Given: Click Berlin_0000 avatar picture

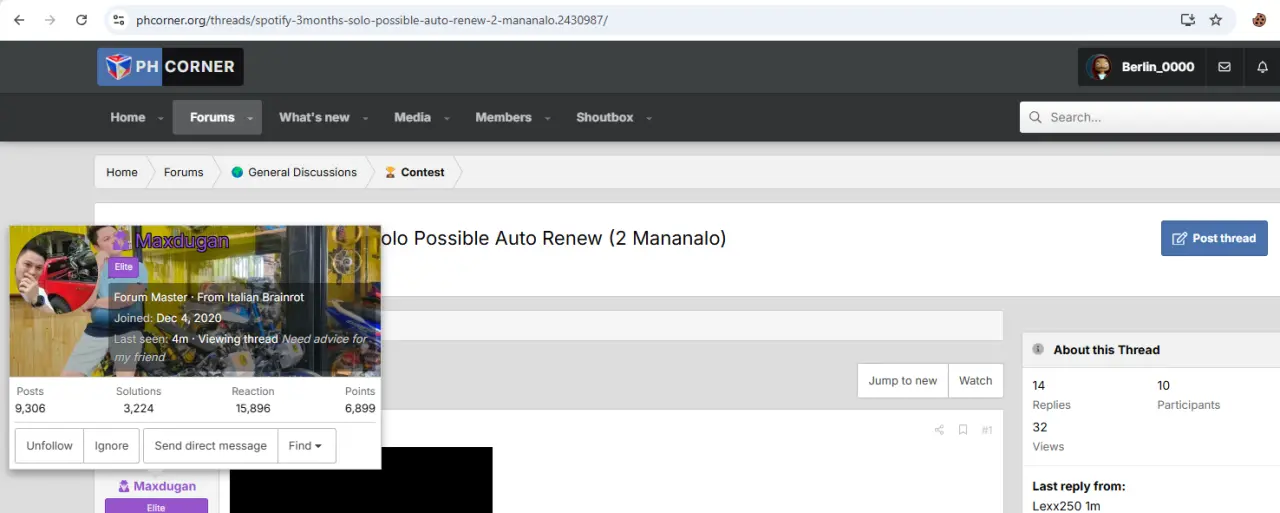Looking at the screenshot, I should (x=1100, y=67).
